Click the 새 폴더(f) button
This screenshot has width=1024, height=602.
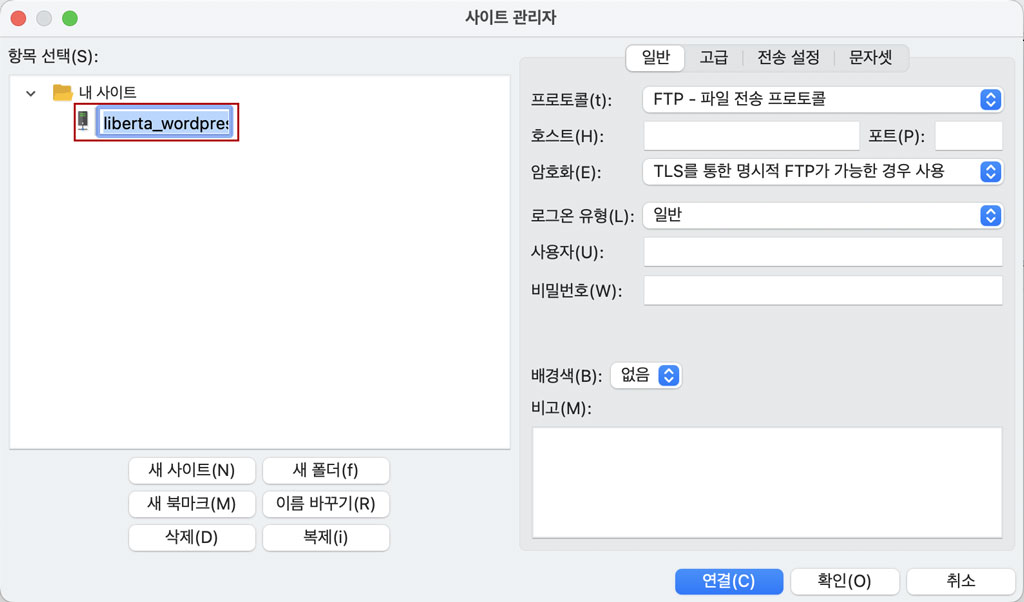click(325, 470)
